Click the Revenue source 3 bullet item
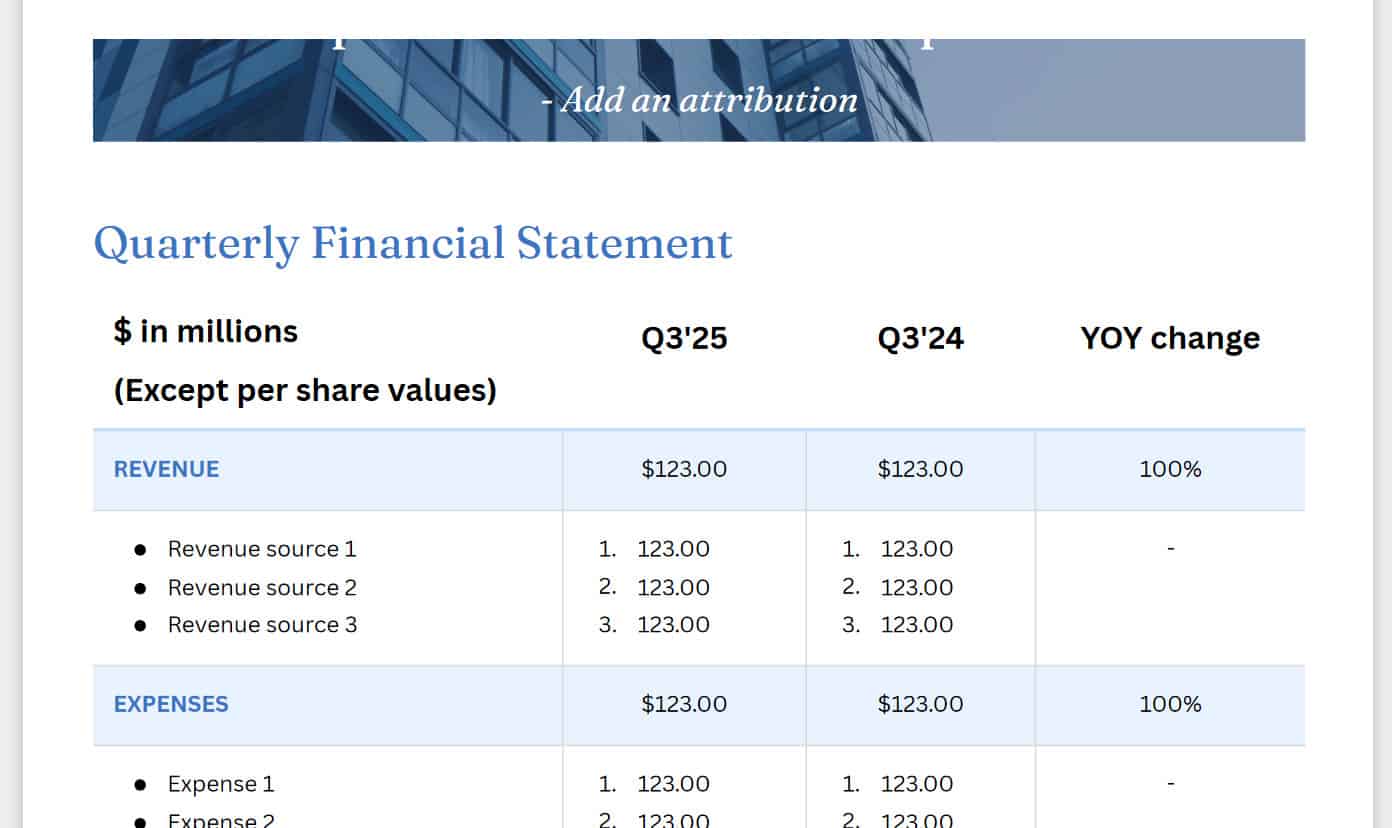The width and height of the screenshot is (1392, 828). click(262, 625)
